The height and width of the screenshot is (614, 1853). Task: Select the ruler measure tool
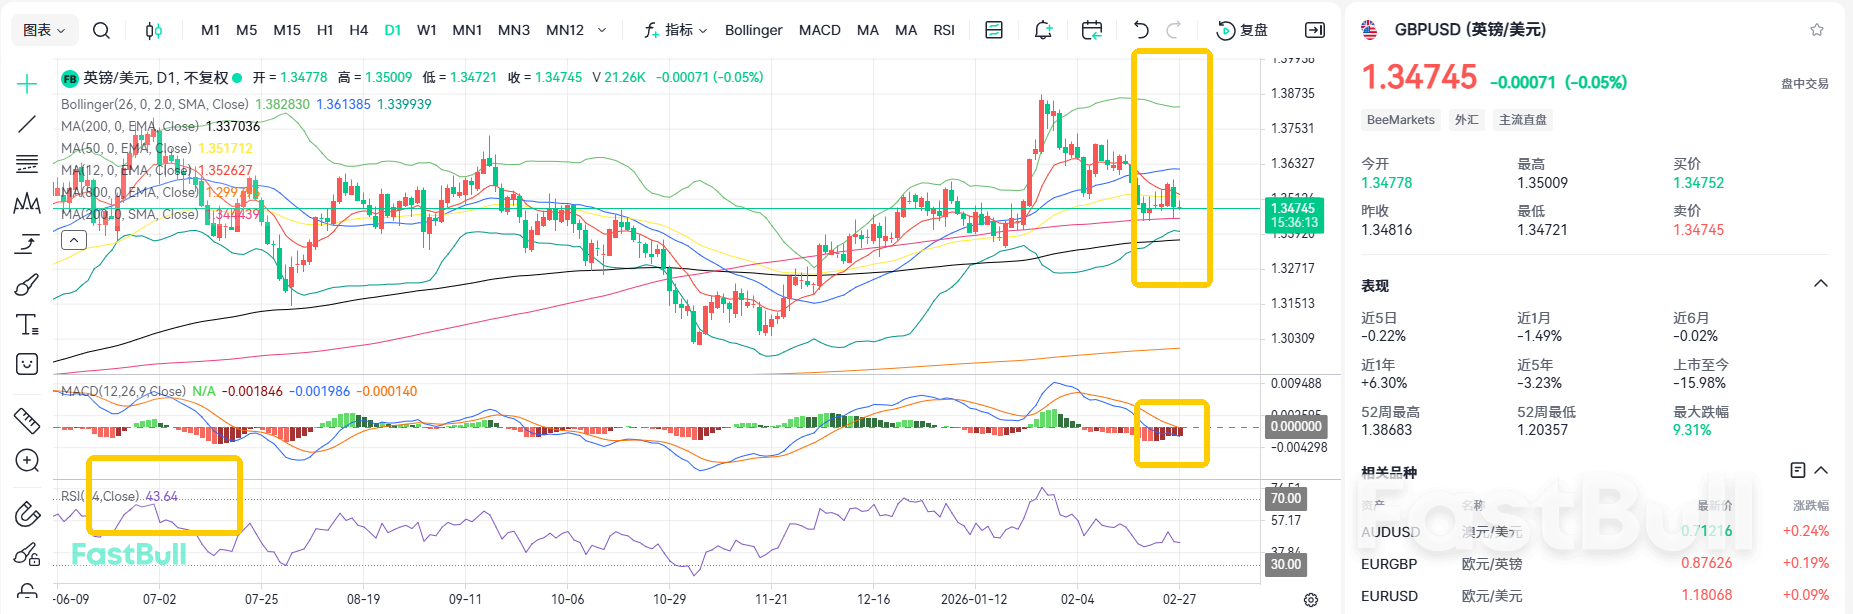(27, 420)
